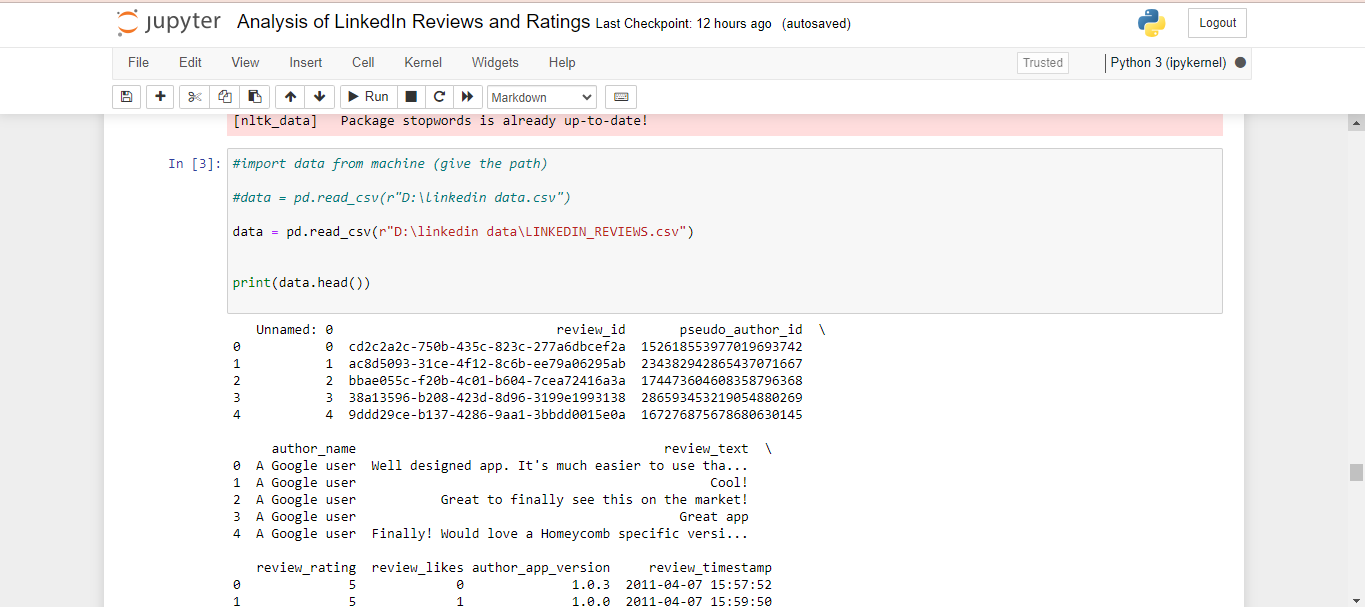Move the selected cell down
Viewport: 1365px width, 607px height.
[x=319, y=96]
